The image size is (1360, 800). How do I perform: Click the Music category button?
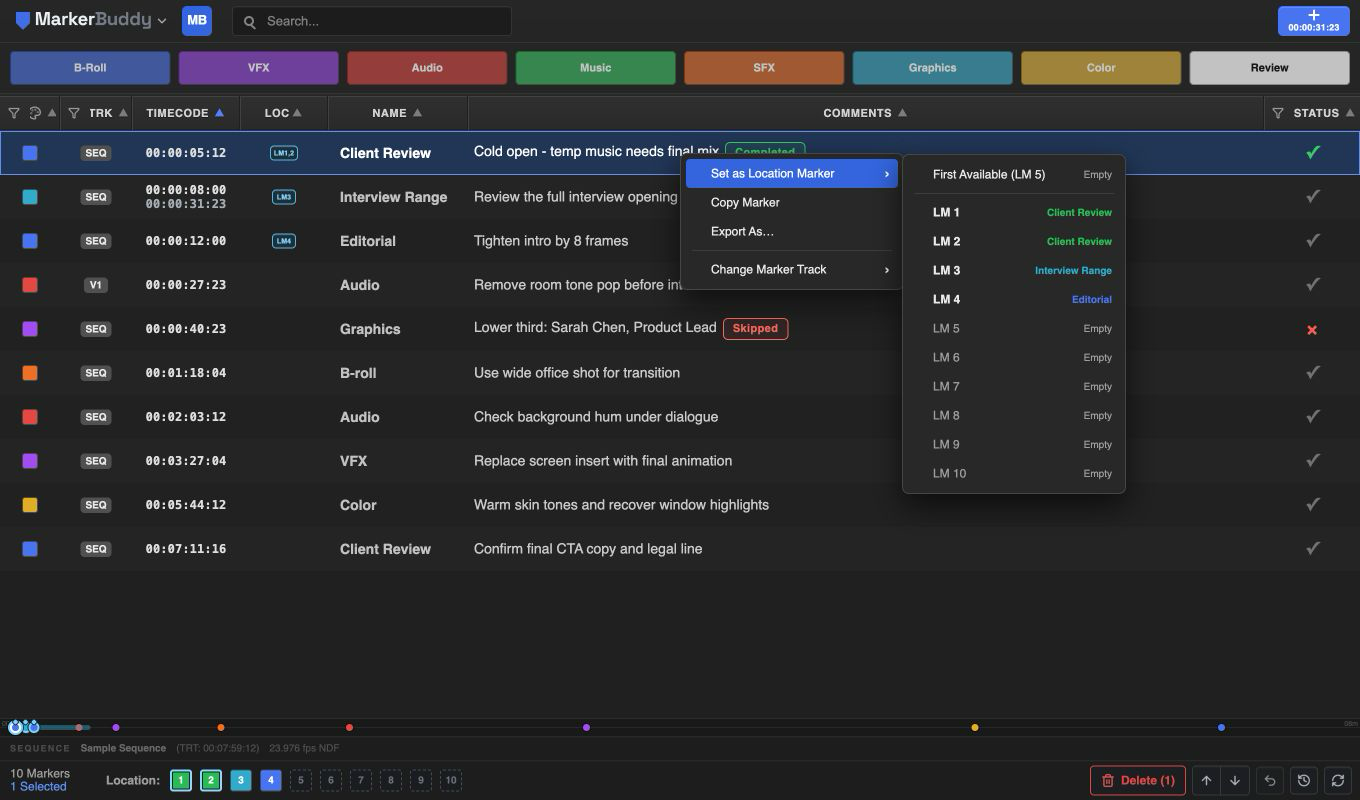point(595,68)
